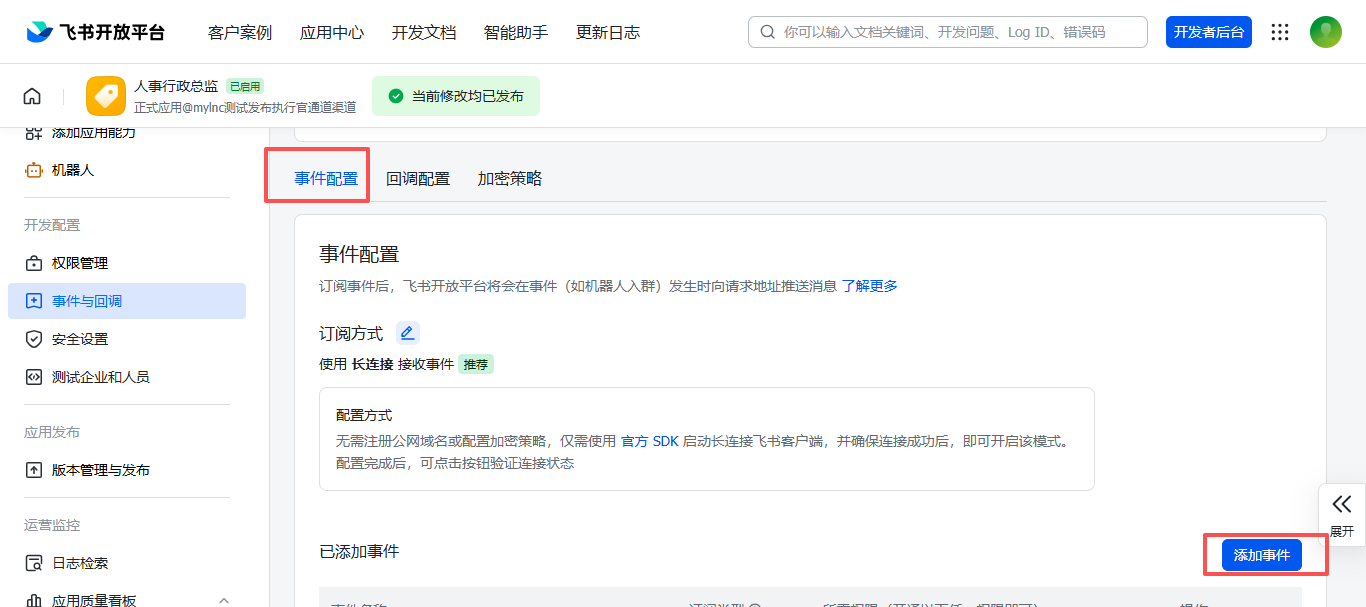The width and height of the screenshot is (1366, 607).
Task: Open the 官方 SDK link
Action: point(650,441)
